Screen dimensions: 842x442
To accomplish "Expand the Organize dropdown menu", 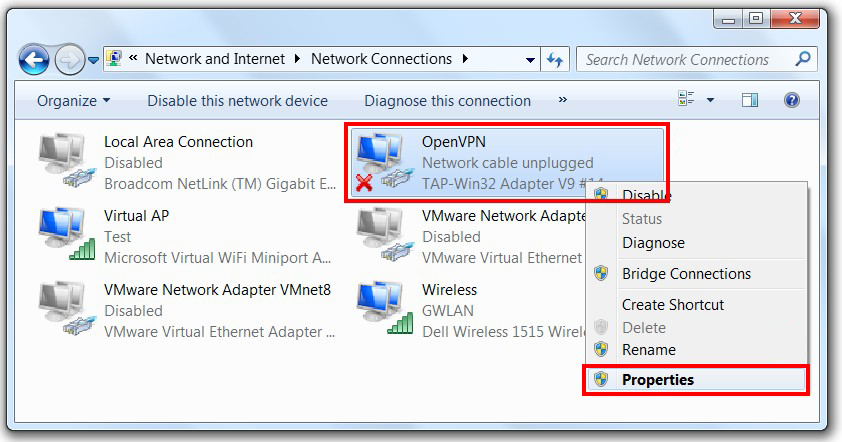I will pos(73,100).
